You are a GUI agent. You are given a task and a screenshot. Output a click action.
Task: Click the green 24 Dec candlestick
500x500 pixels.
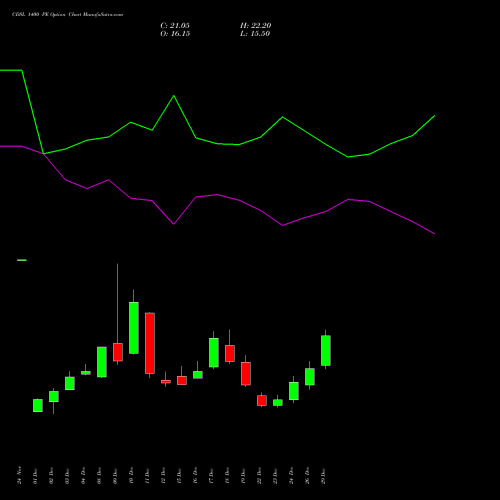pyautogui.click(x=294, y=391)
